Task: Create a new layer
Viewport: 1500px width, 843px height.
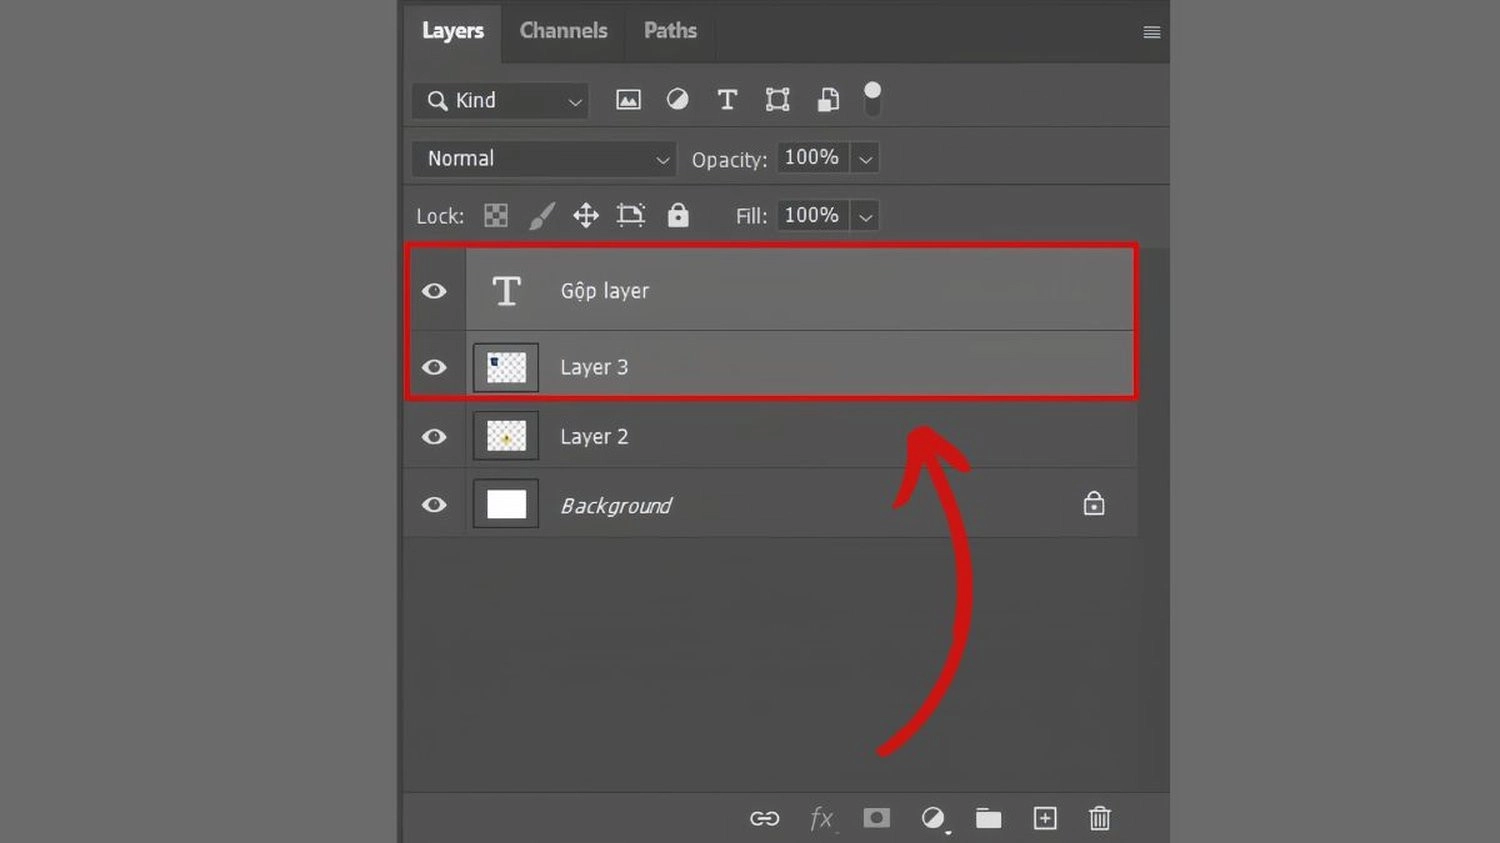Action: coord(1045,818)
